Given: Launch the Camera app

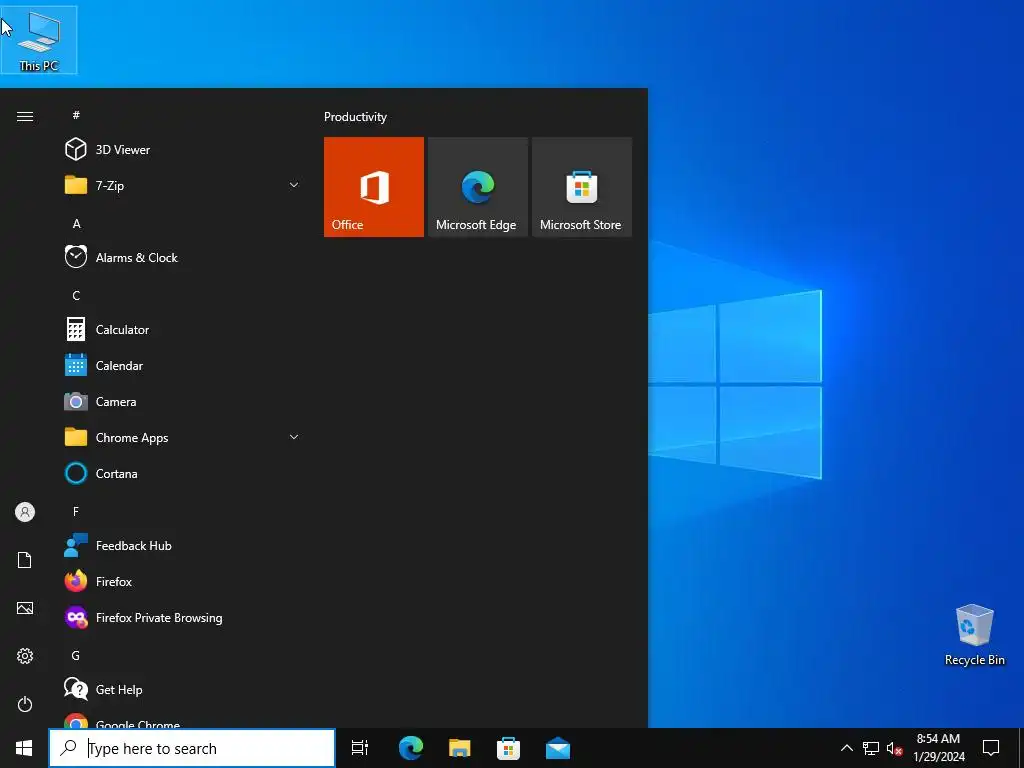Looking at the screenshot, I should point(183,401).
